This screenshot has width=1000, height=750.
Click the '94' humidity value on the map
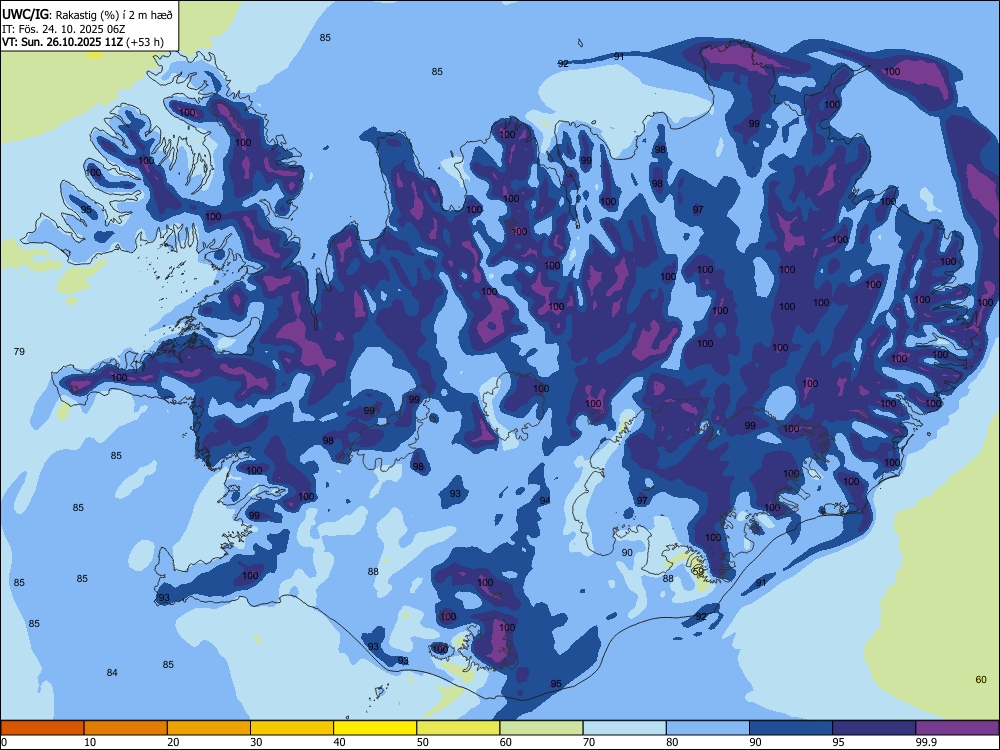pyautogui.click(x=545, y=501)
